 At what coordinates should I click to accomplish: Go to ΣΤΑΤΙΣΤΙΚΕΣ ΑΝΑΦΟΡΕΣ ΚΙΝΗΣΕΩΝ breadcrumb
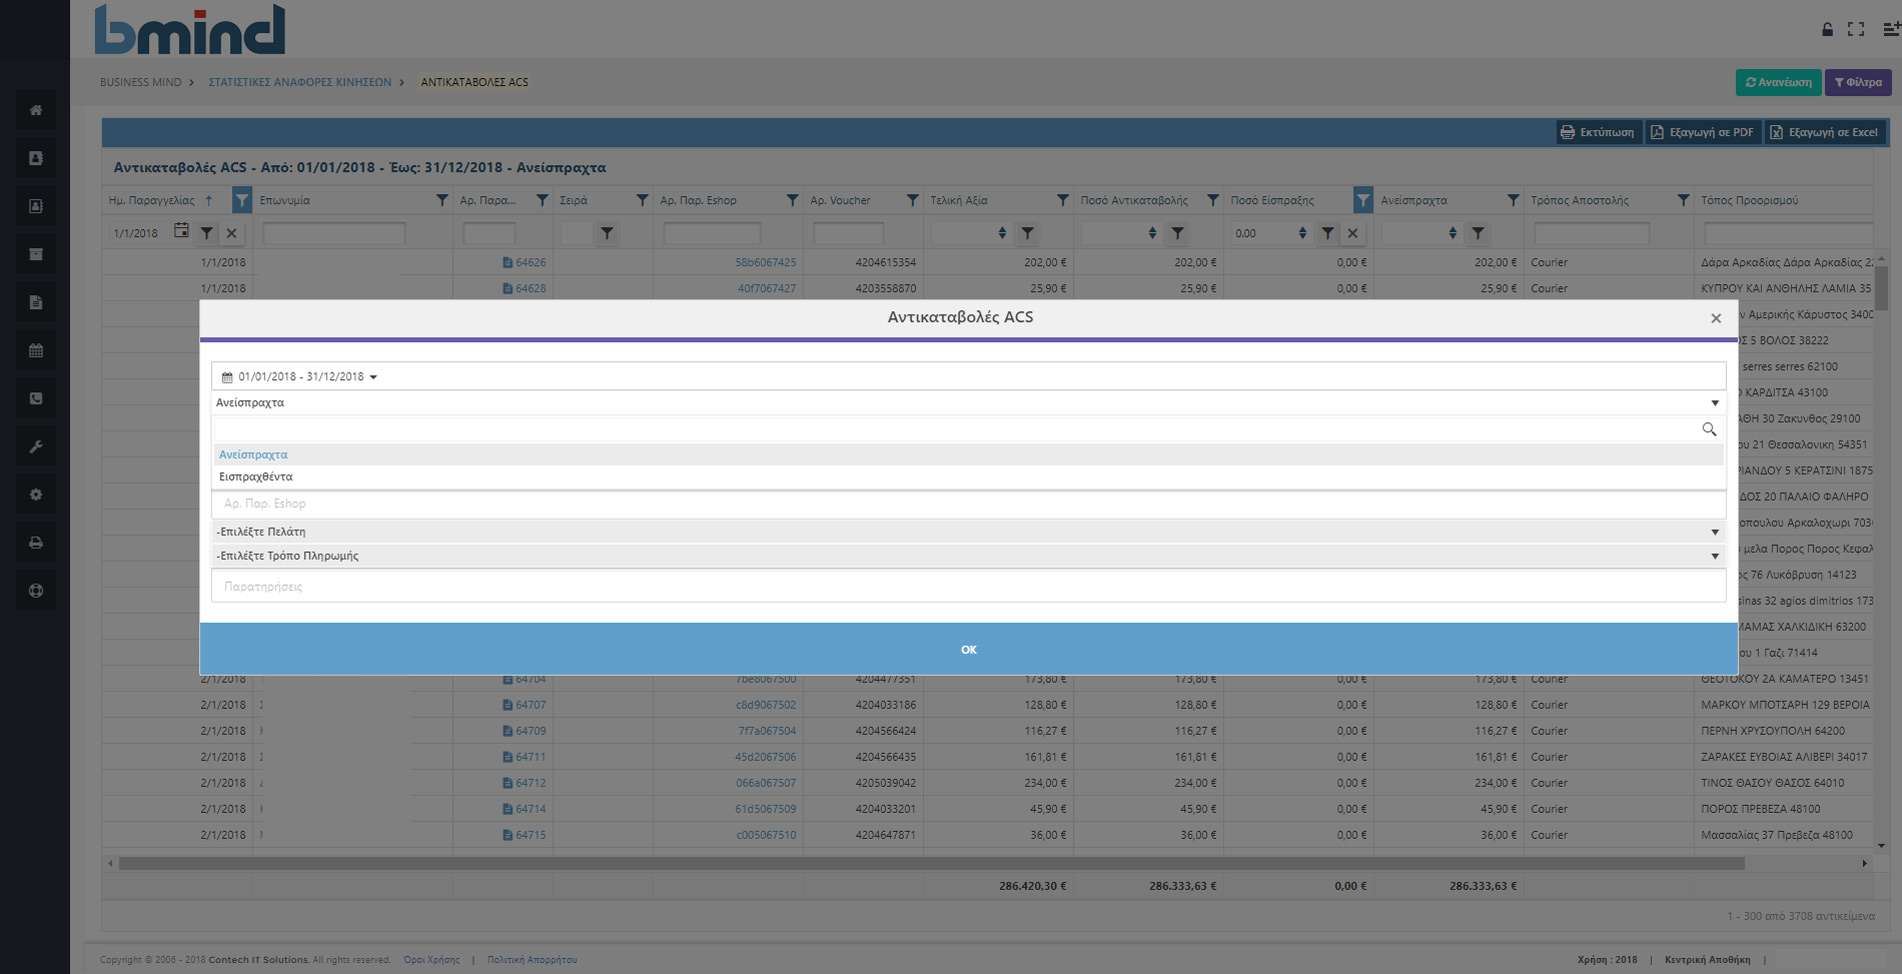pos(300,82)
